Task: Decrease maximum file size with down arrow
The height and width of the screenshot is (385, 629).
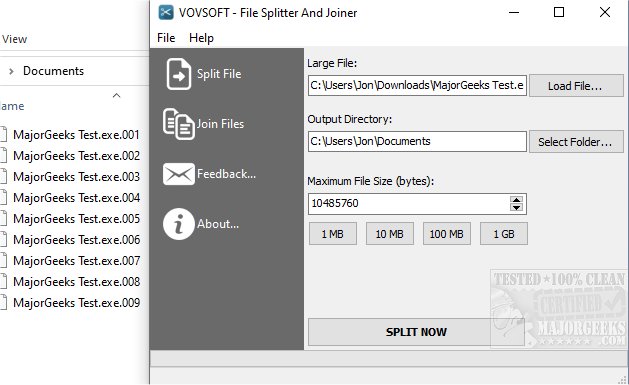Action: [x=516, y=207]
